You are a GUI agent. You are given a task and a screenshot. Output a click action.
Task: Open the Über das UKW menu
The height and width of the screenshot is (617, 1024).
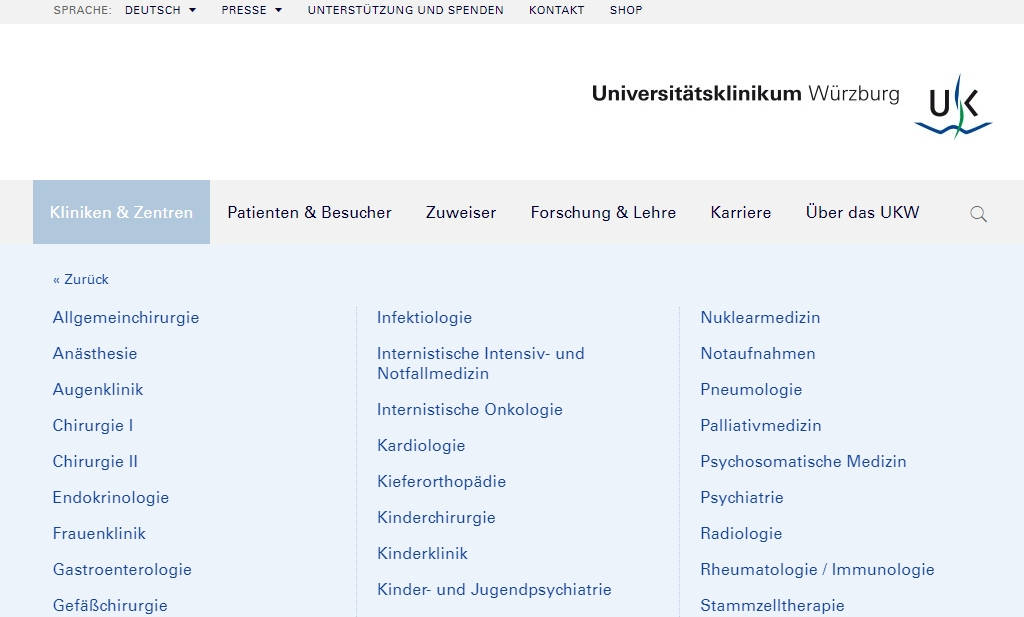(862, 212)
